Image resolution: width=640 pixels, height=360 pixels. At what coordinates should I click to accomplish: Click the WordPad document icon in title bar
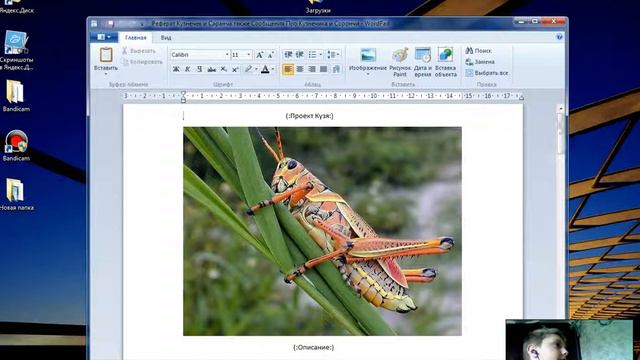pyautogui.click(x=94, y=24)
